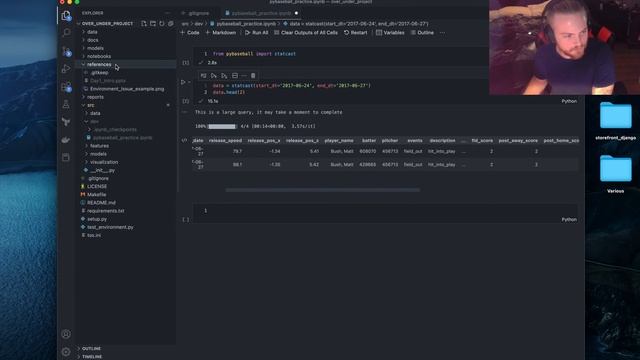Click the horizontal scrollbar under dataframe output

point(322,190)
